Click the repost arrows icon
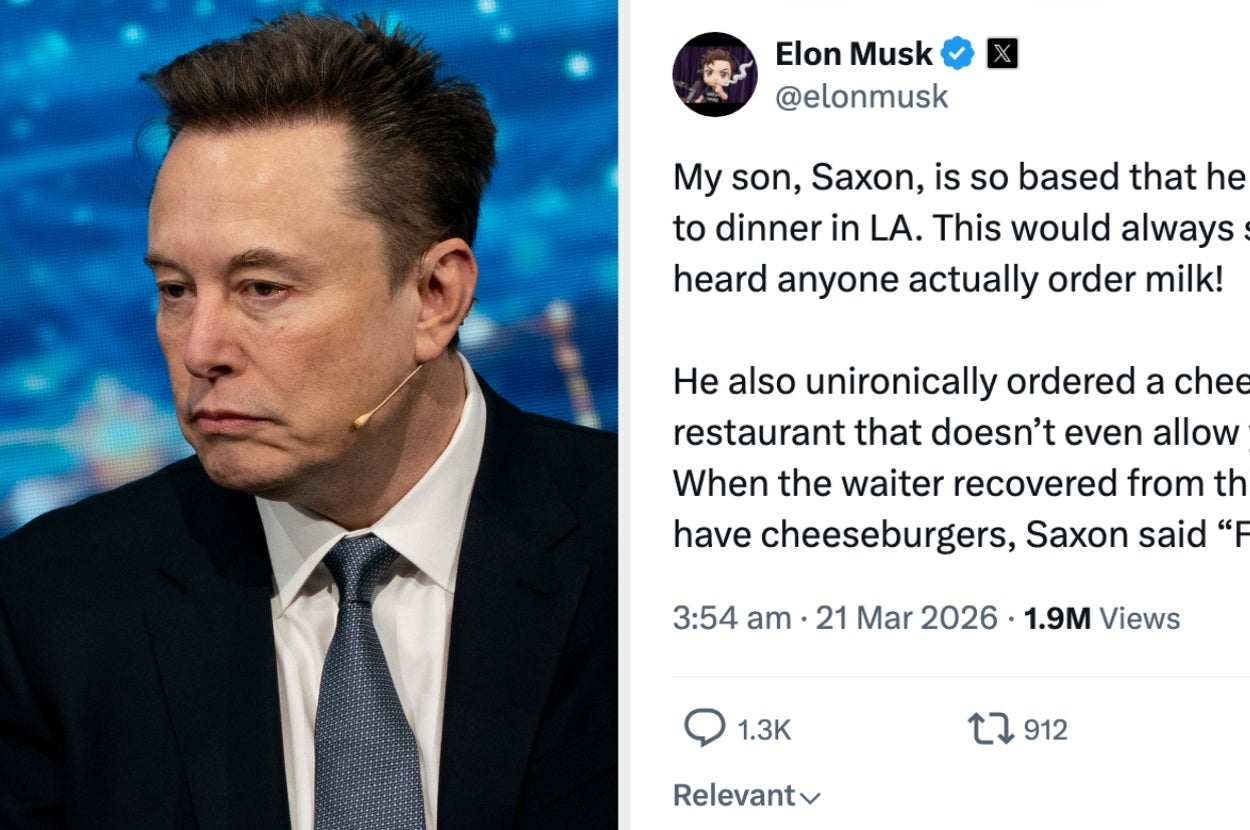This screenshot has height=830, width=1250. tap(990, 728)
